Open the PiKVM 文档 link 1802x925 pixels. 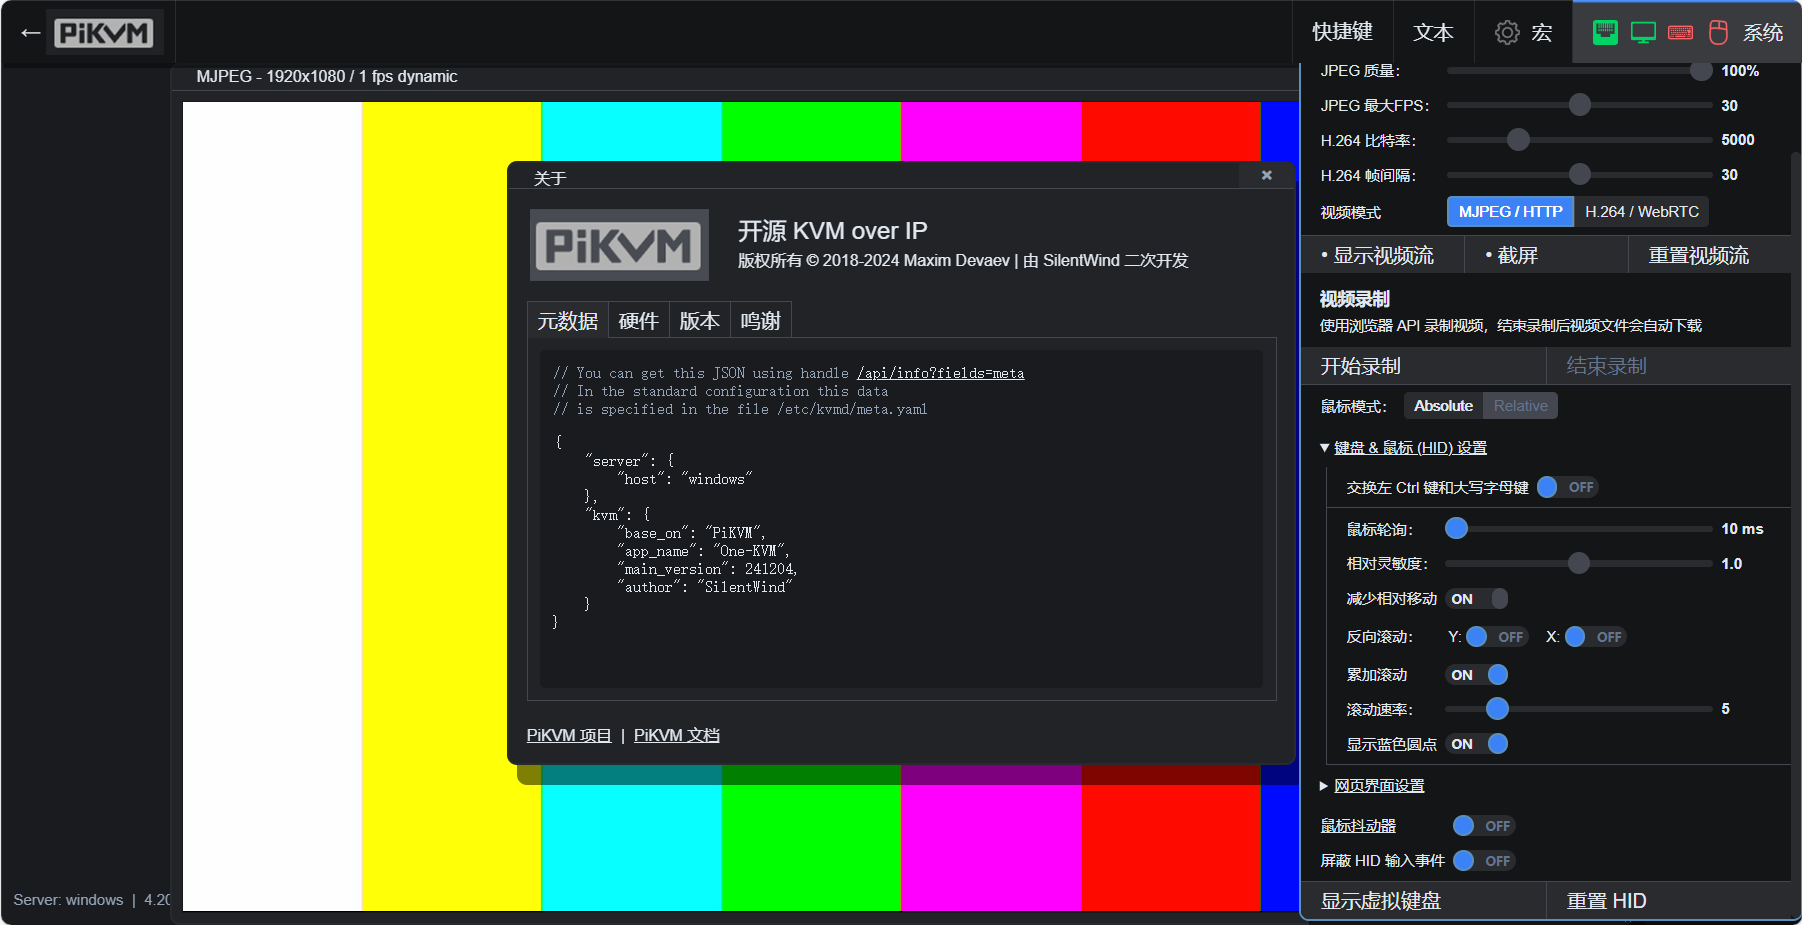[676, 735]
